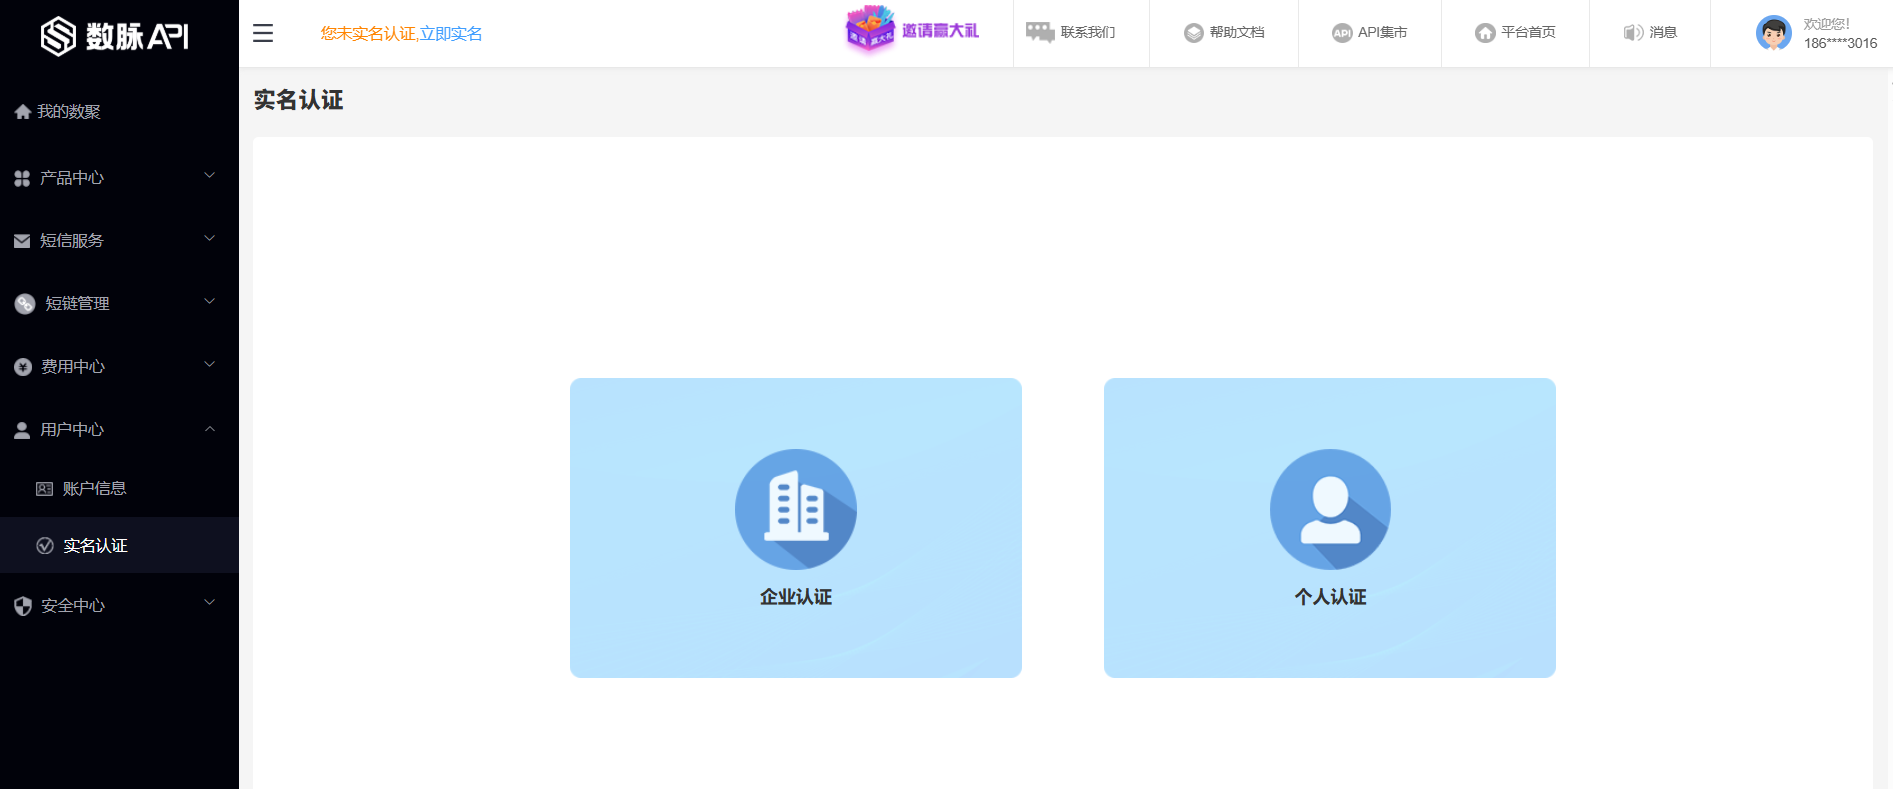
Task: Click the 数脉API logo
Action: pyautogui.click(x=115, y=36)
